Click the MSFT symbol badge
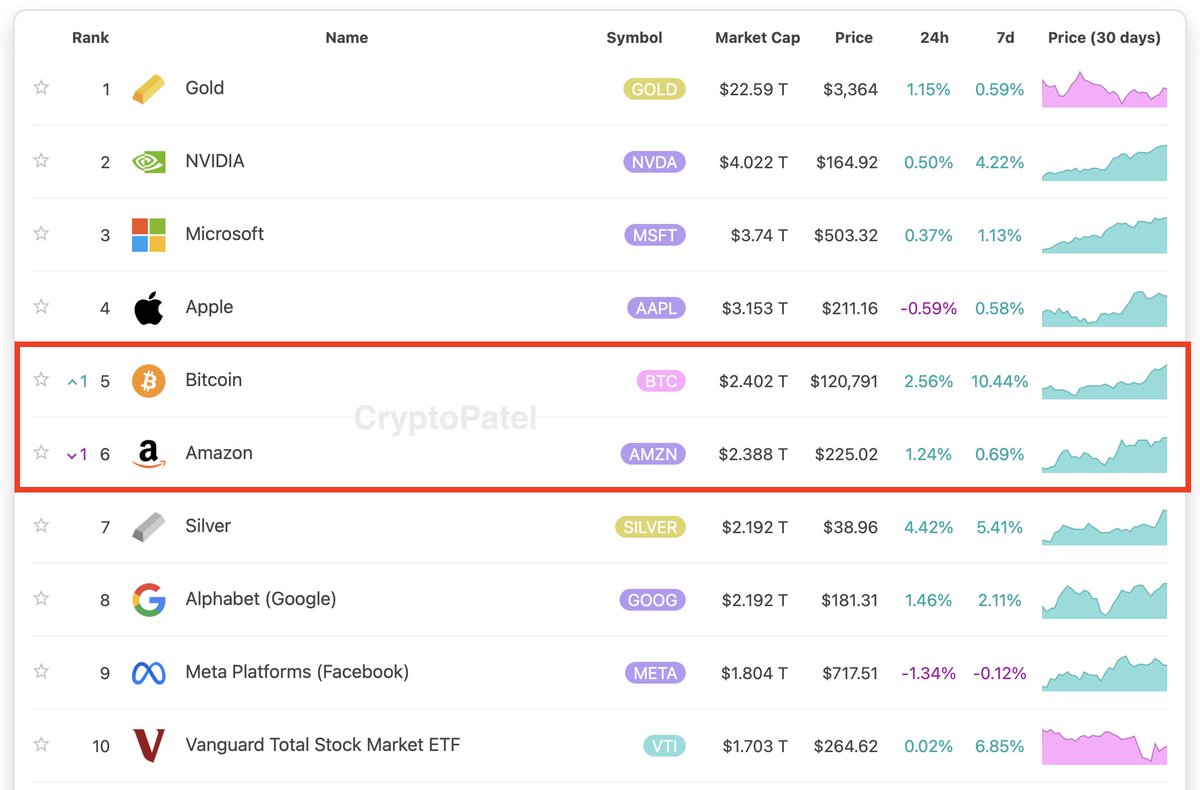The width and height of the screenshot is (1200, 790). [x=655, y=235]
